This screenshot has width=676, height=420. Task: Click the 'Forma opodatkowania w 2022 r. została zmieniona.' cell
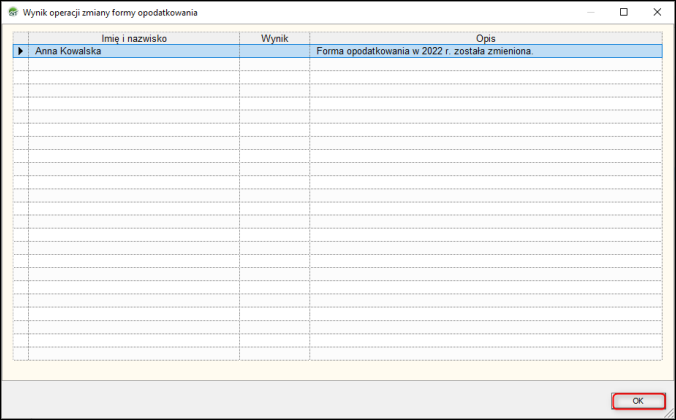coord(486,51)
